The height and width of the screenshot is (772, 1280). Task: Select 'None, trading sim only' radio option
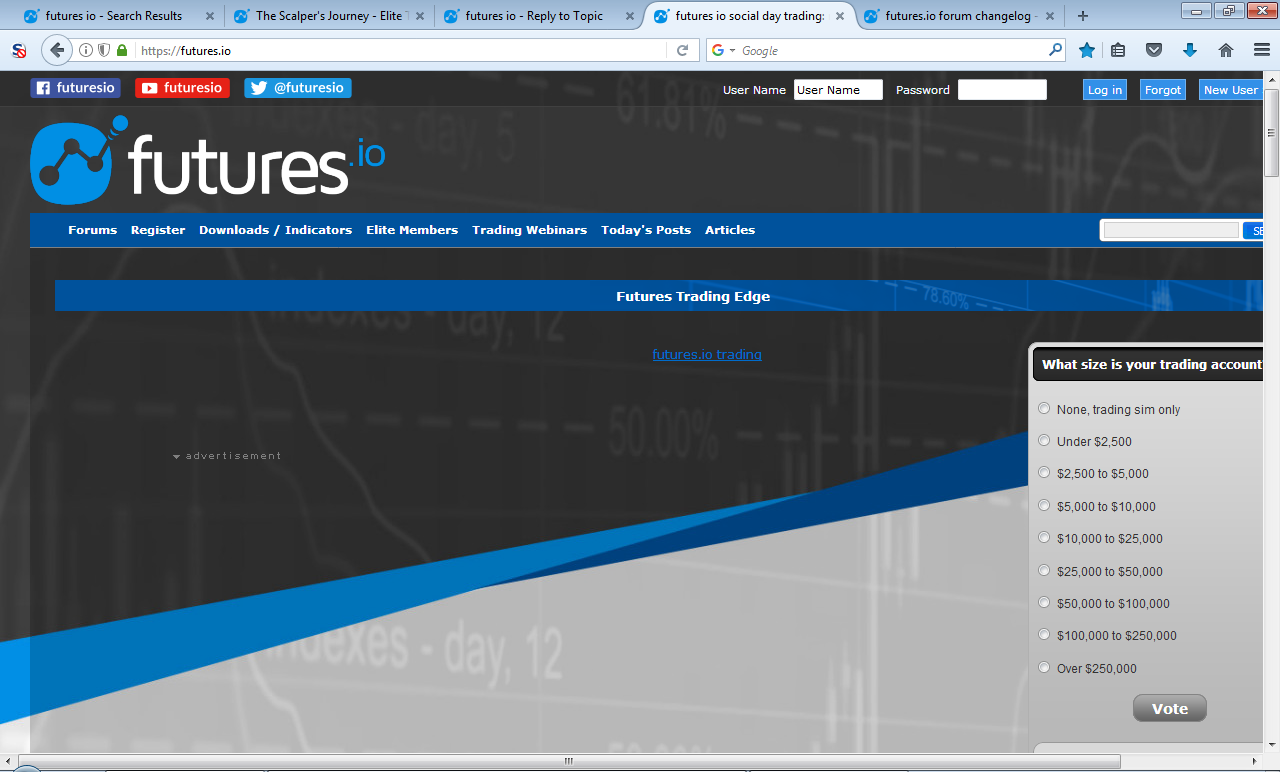pyautogui.click(x=1044, y=409)
